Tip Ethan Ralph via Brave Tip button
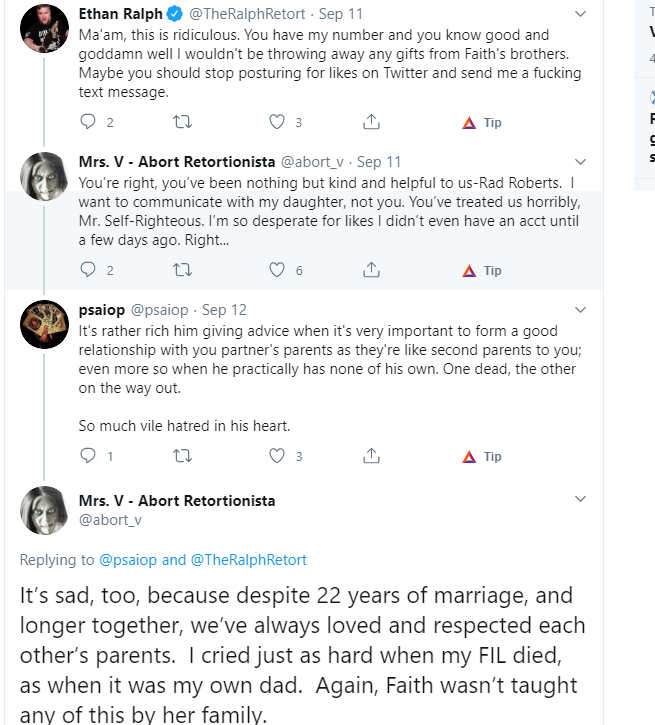 pyautogui.click(x=482, y=123)
